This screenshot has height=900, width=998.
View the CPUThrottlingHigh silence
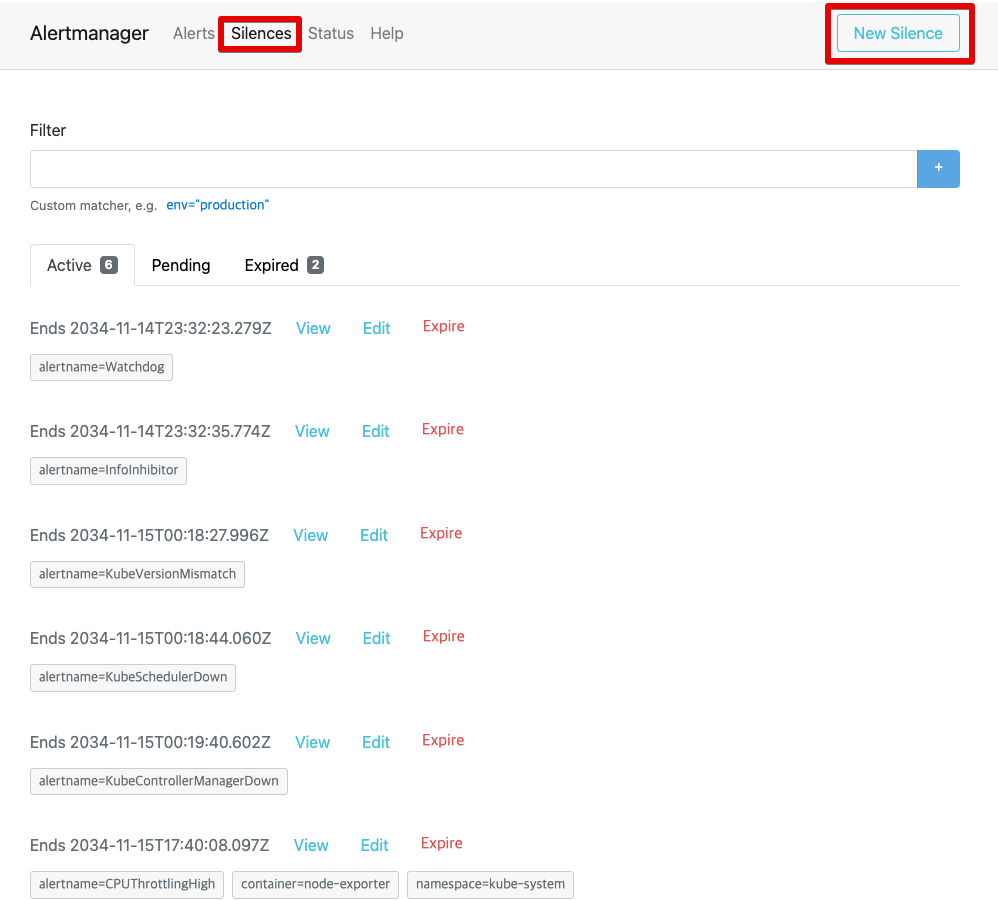click(x=311, y=845)
